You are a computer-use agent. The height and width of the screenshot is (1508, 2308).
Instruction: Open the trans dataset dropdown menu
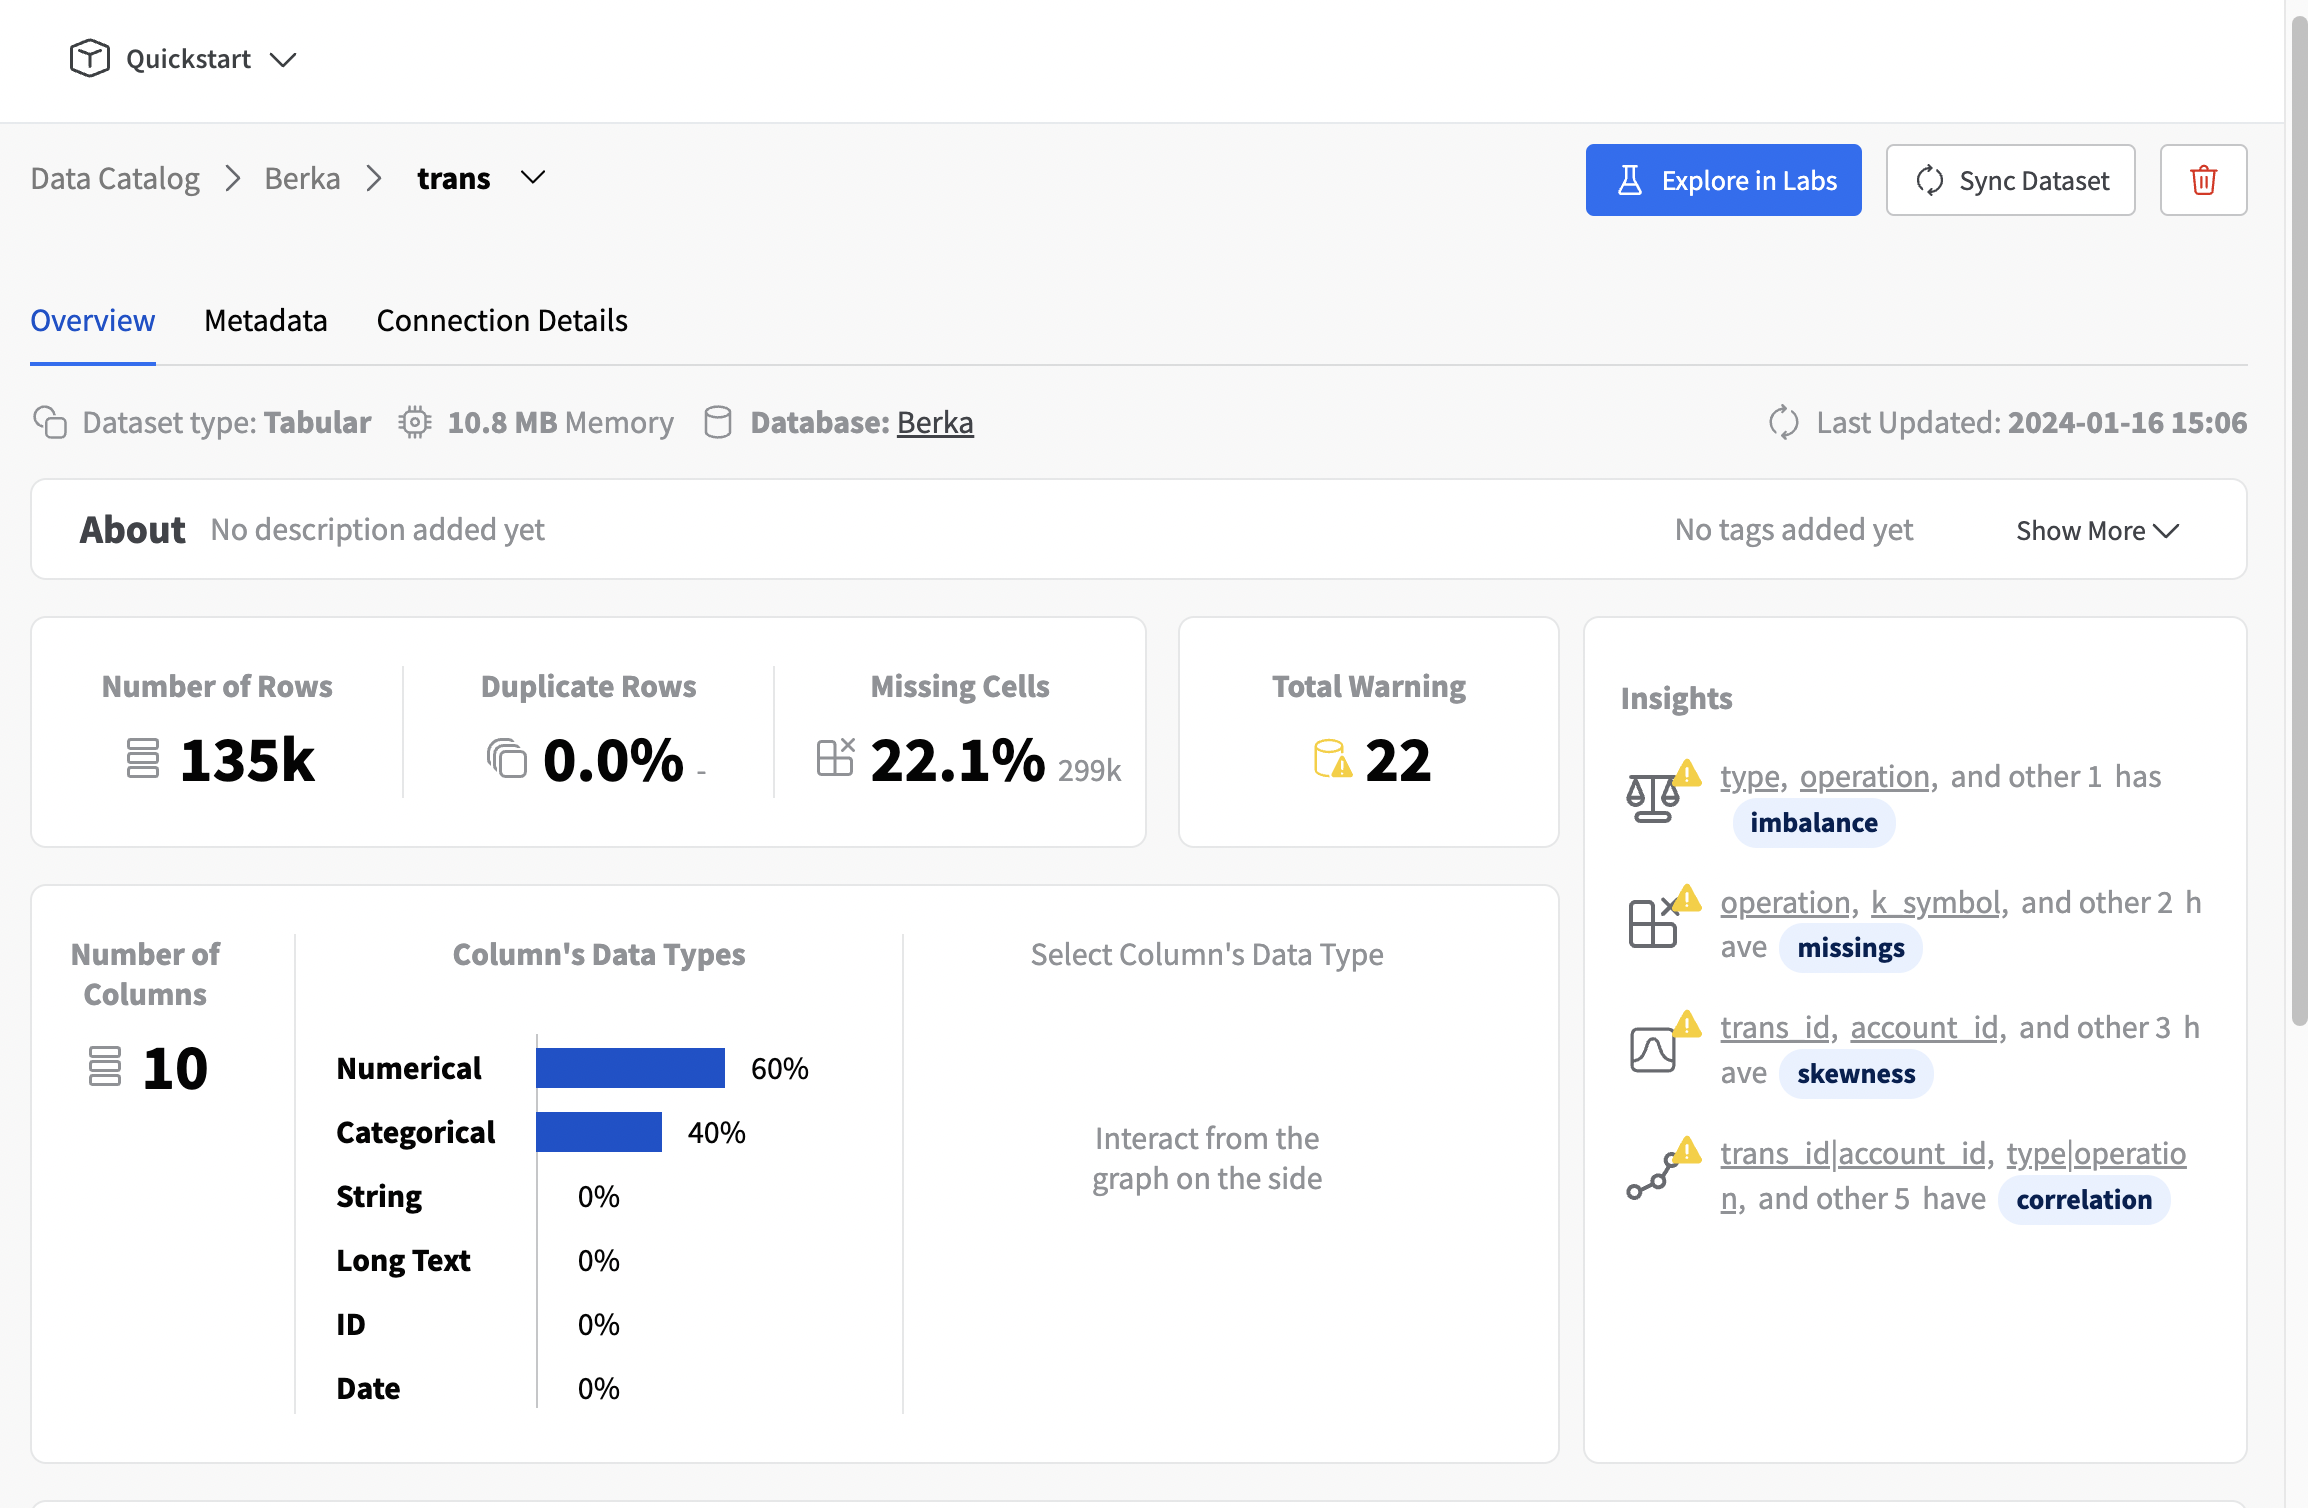535,178
